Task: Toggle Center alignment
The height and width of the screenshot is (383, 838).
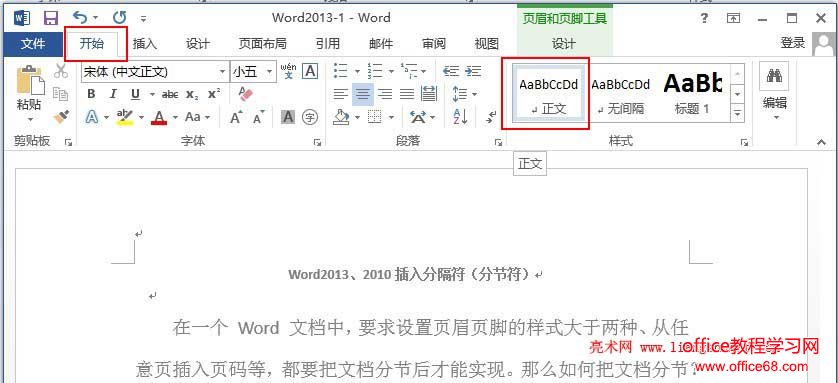Action: click(363, 95)
